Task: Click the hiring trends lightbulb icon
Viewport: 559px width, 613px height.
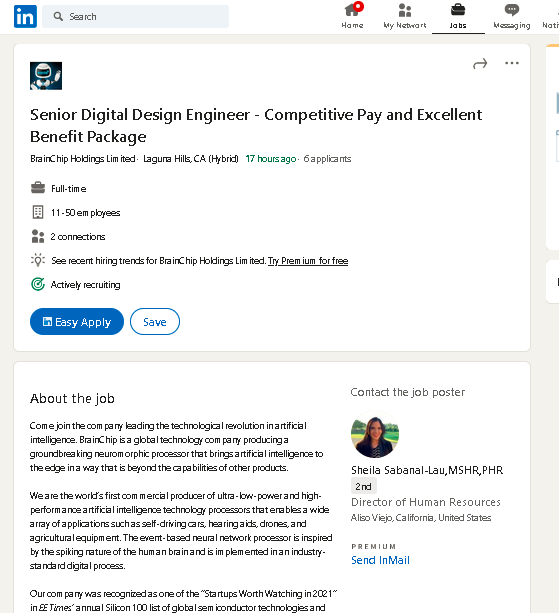Action: (38, 260)
